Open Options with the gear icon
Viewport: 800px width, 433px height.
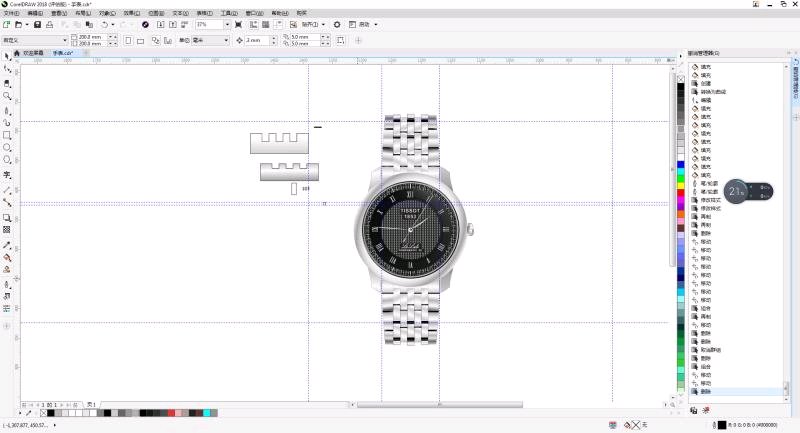point(337,24)
